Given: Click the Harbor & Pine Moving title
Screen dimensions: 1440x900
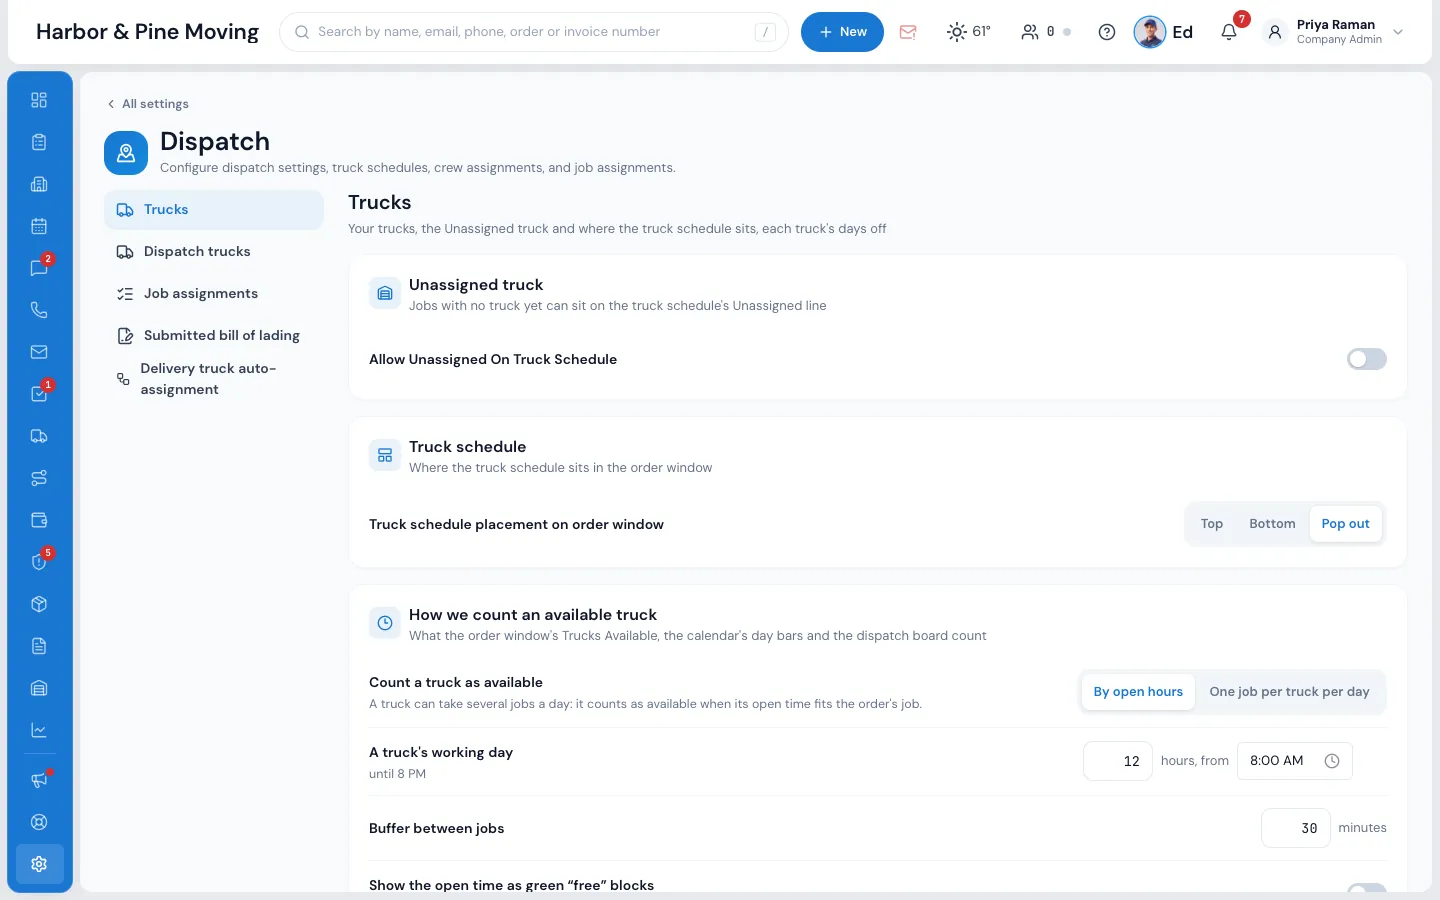Looking at the screenshot, I should coord(147,32).
